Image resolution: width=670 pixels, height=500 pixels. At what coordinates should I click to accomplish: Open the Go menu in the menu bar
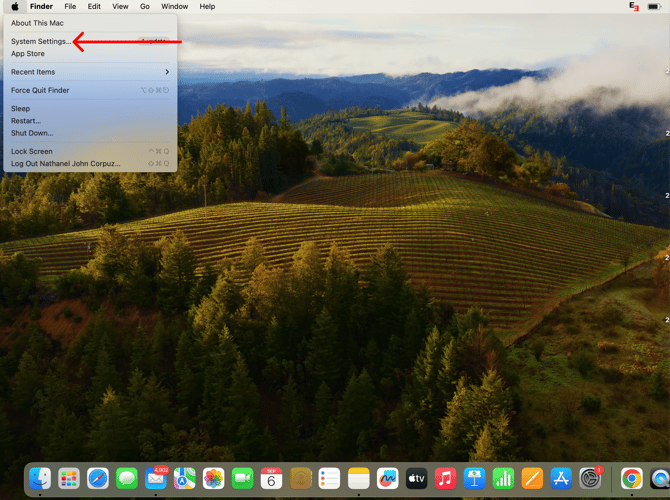145,6
